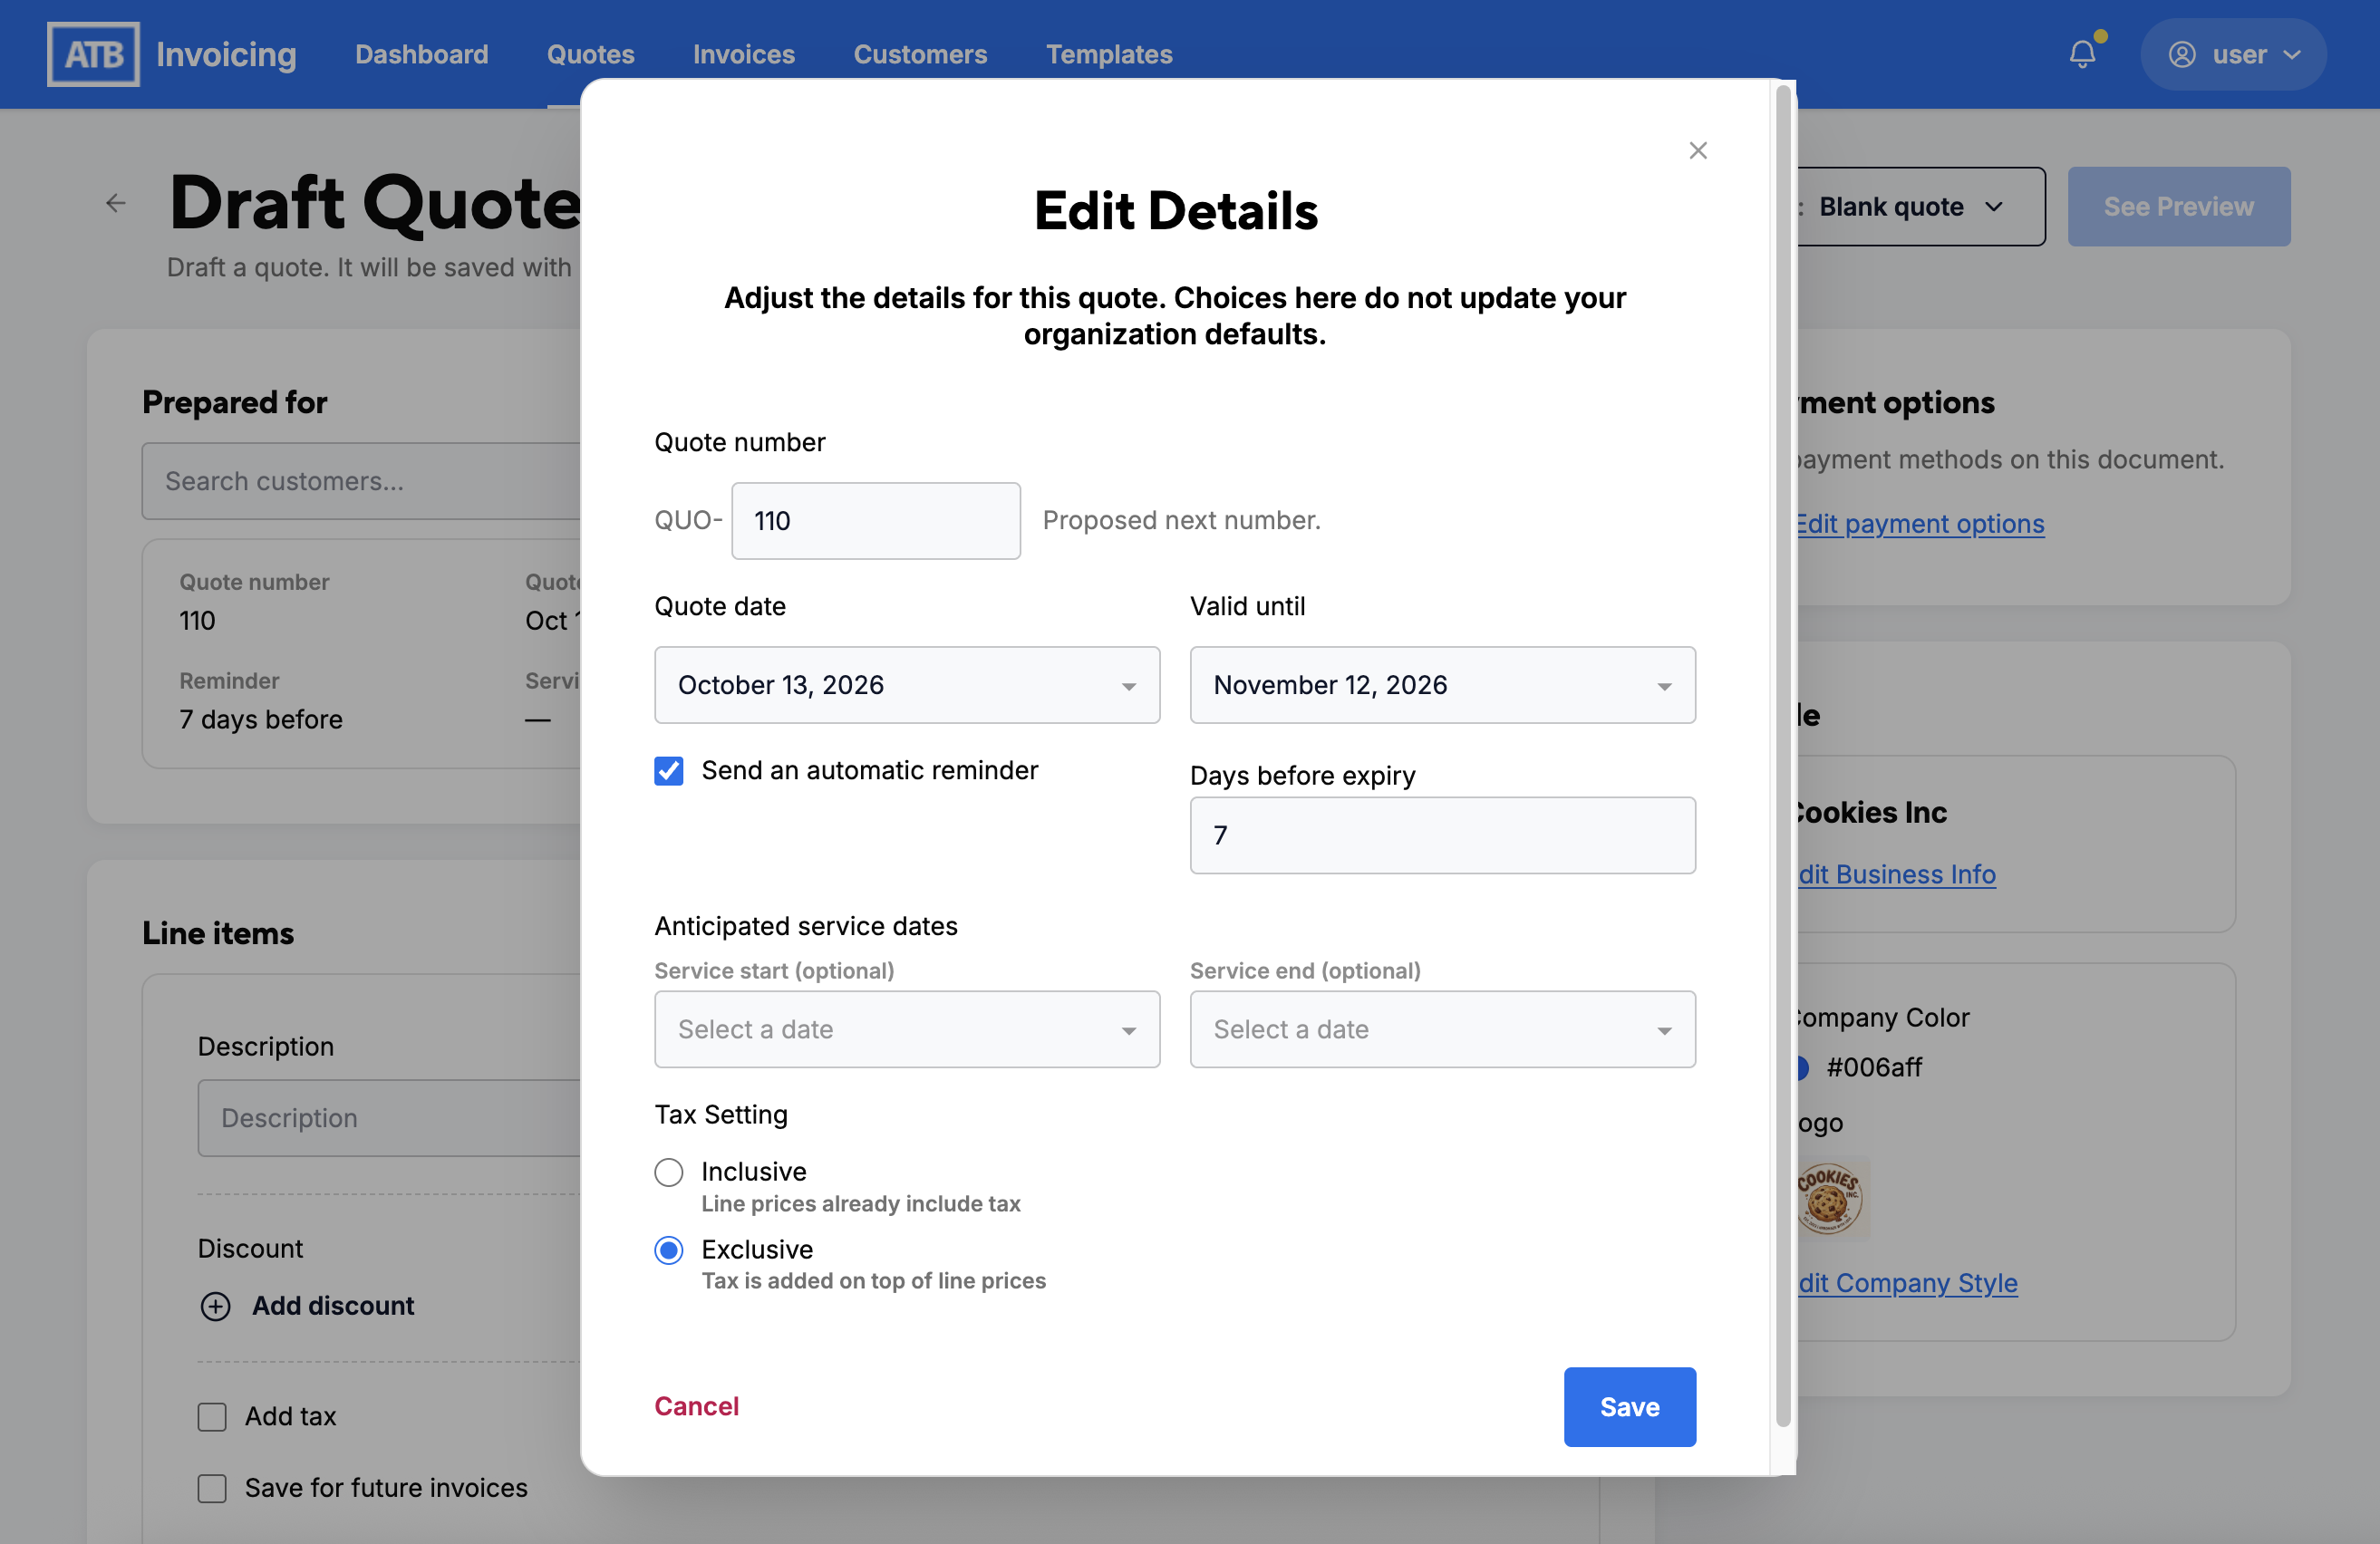Open the Customers tab
2380x1544 pixels.
920,54
